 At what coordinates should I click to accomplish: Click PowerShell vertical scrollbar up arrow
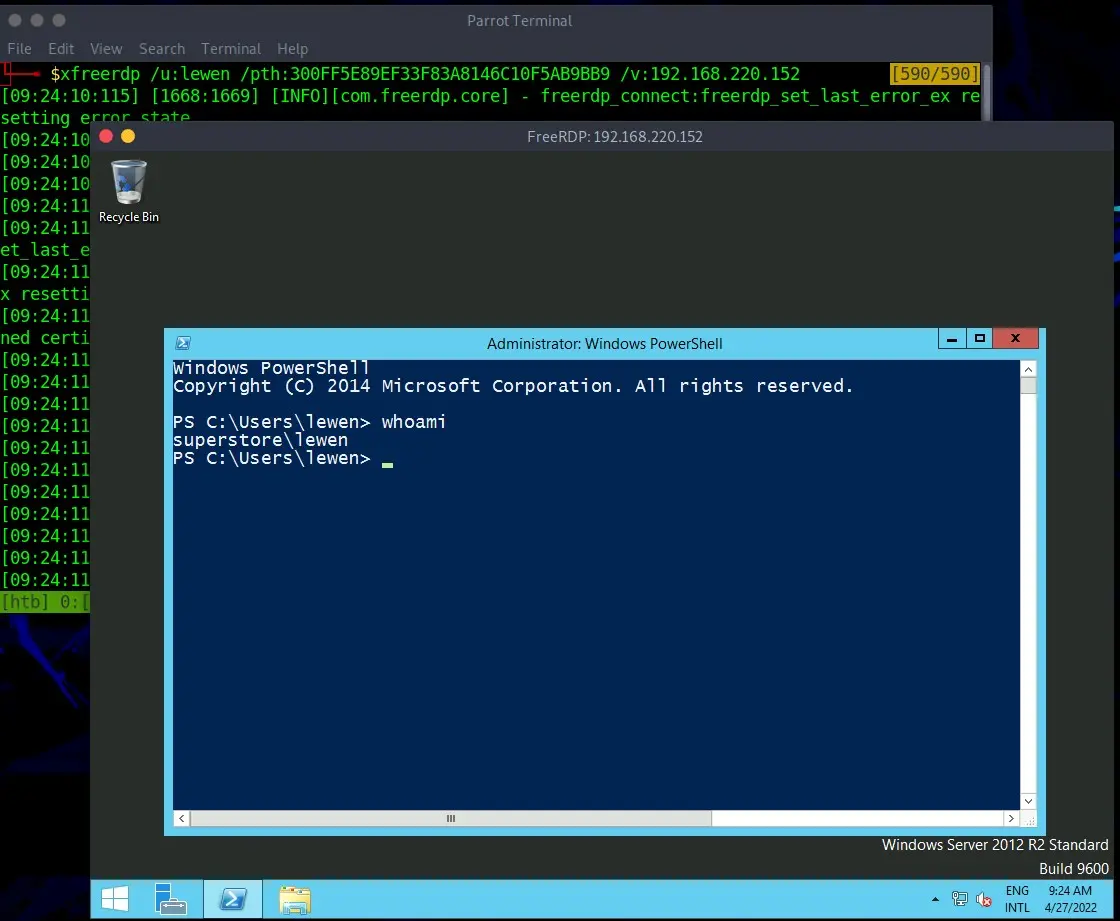tap(1028, 369)
